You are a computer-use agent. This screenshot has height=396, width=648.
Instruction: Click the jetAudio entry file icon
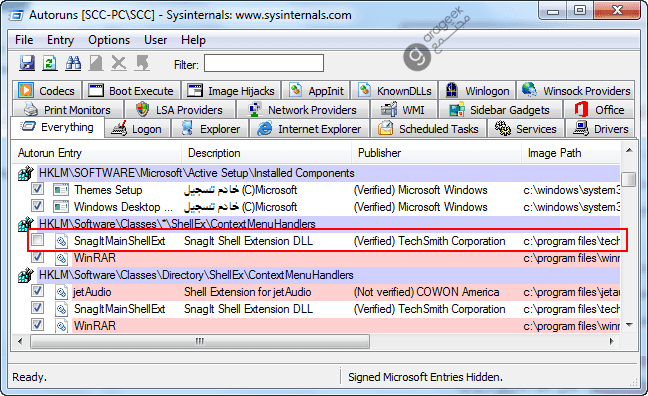[x=62, y=292]
